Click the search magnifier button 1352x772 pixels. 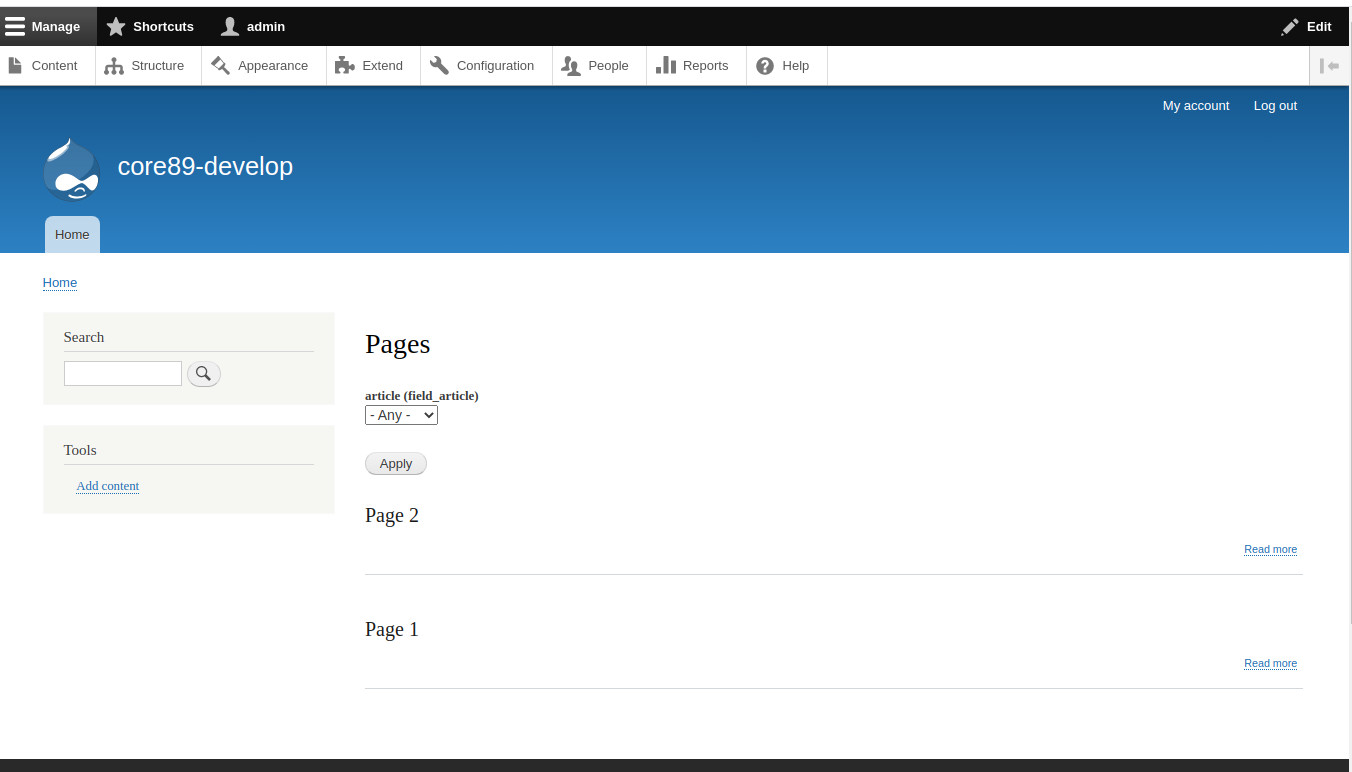pos(203,373)
